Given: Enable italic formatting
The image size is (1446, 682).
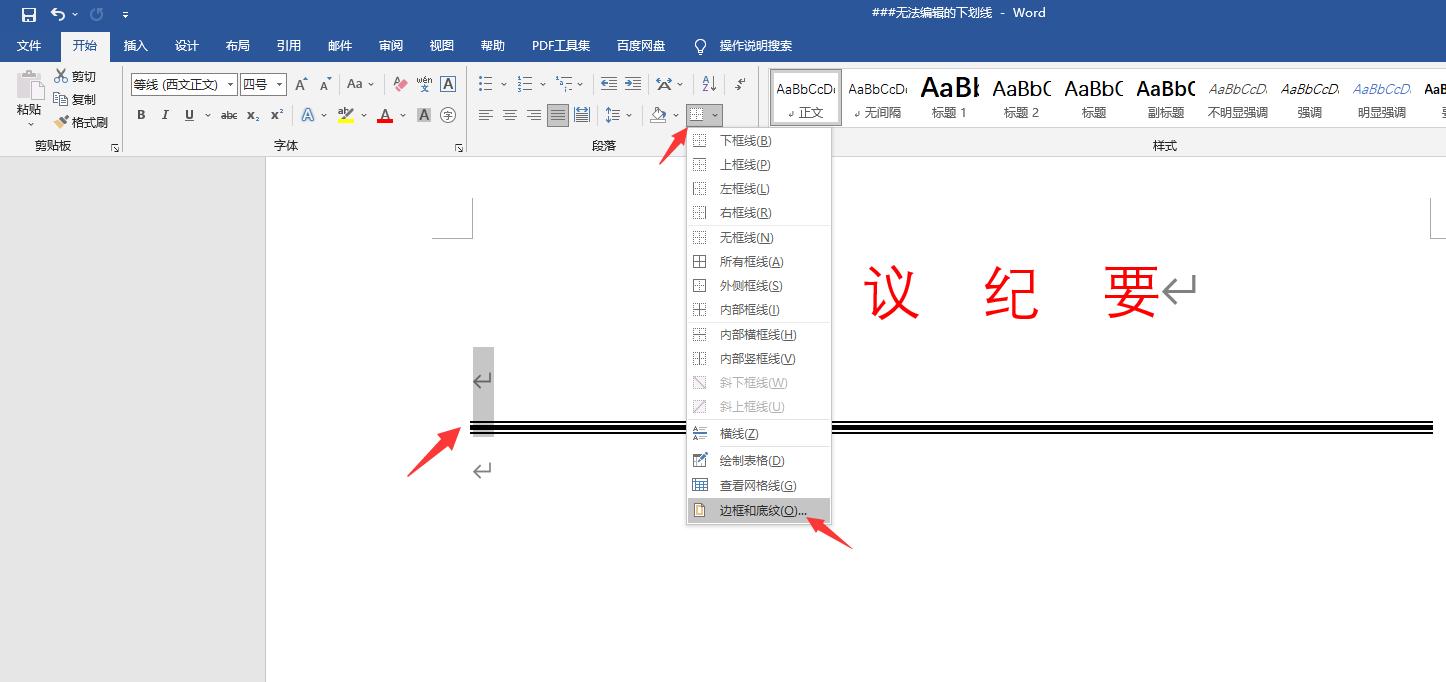Looking at the screenshot, I should pyautogui.click(x=164, y=115).
